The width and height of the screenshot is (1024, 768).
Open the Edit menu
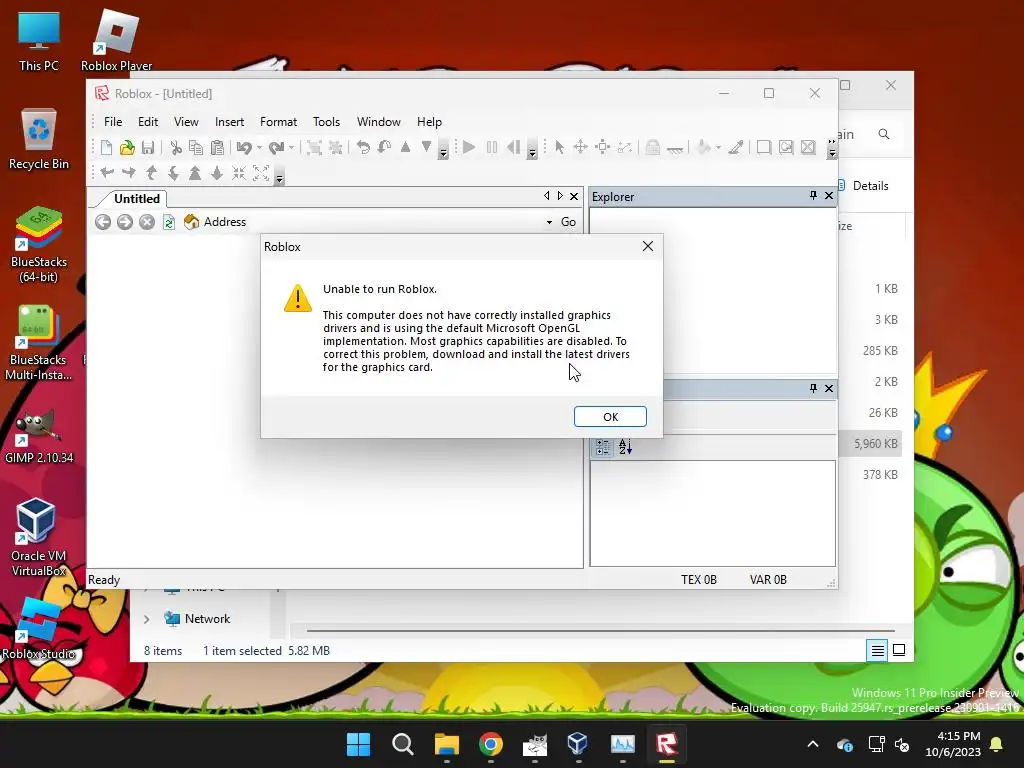point(148,121)
